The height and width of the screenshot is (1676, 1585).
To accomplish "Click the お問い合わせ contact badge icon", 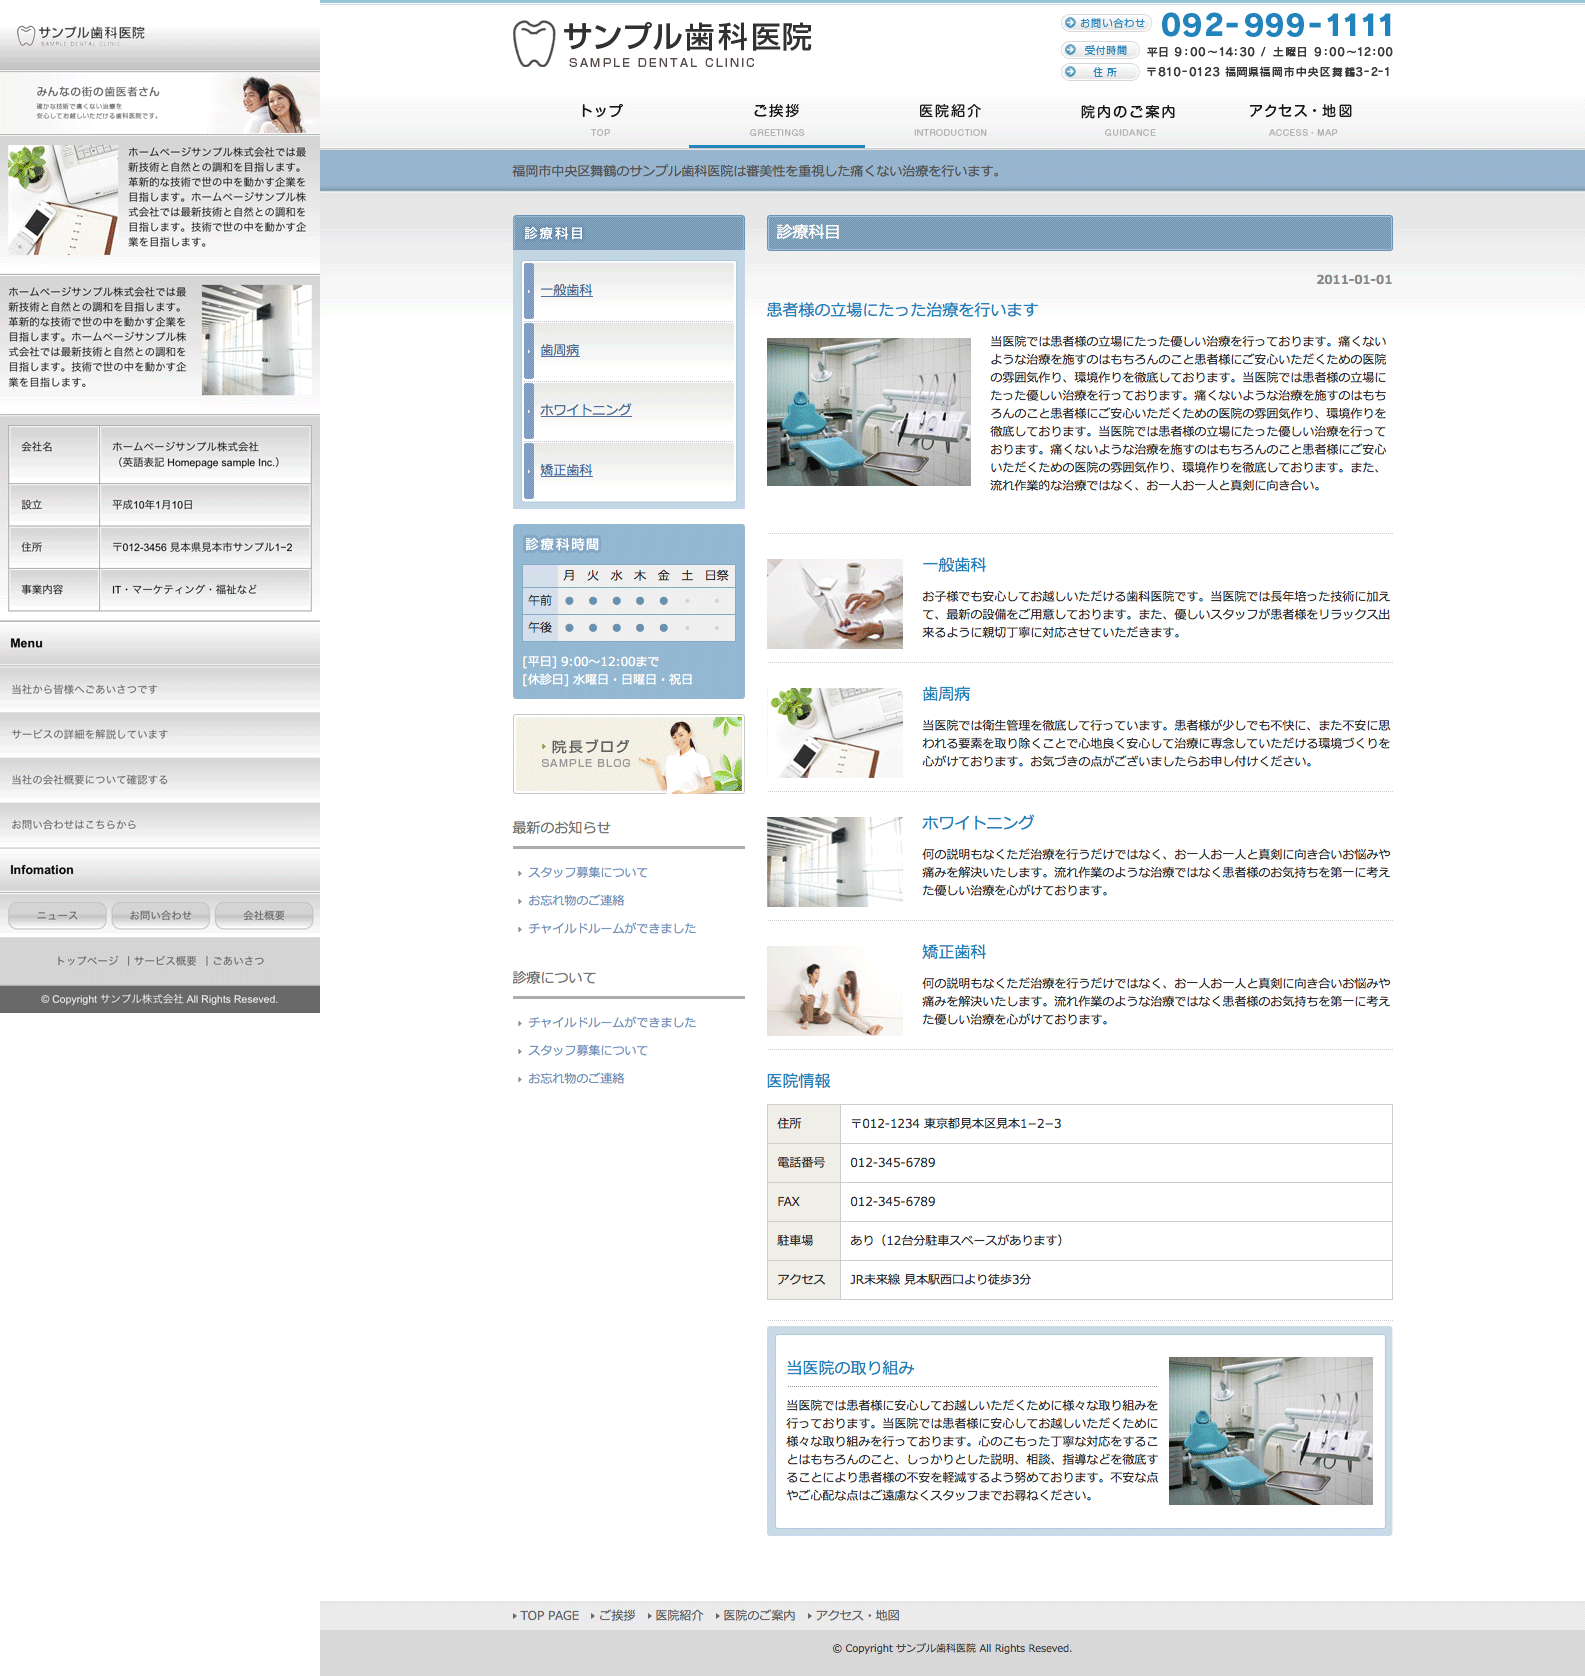I will 1106,23.
